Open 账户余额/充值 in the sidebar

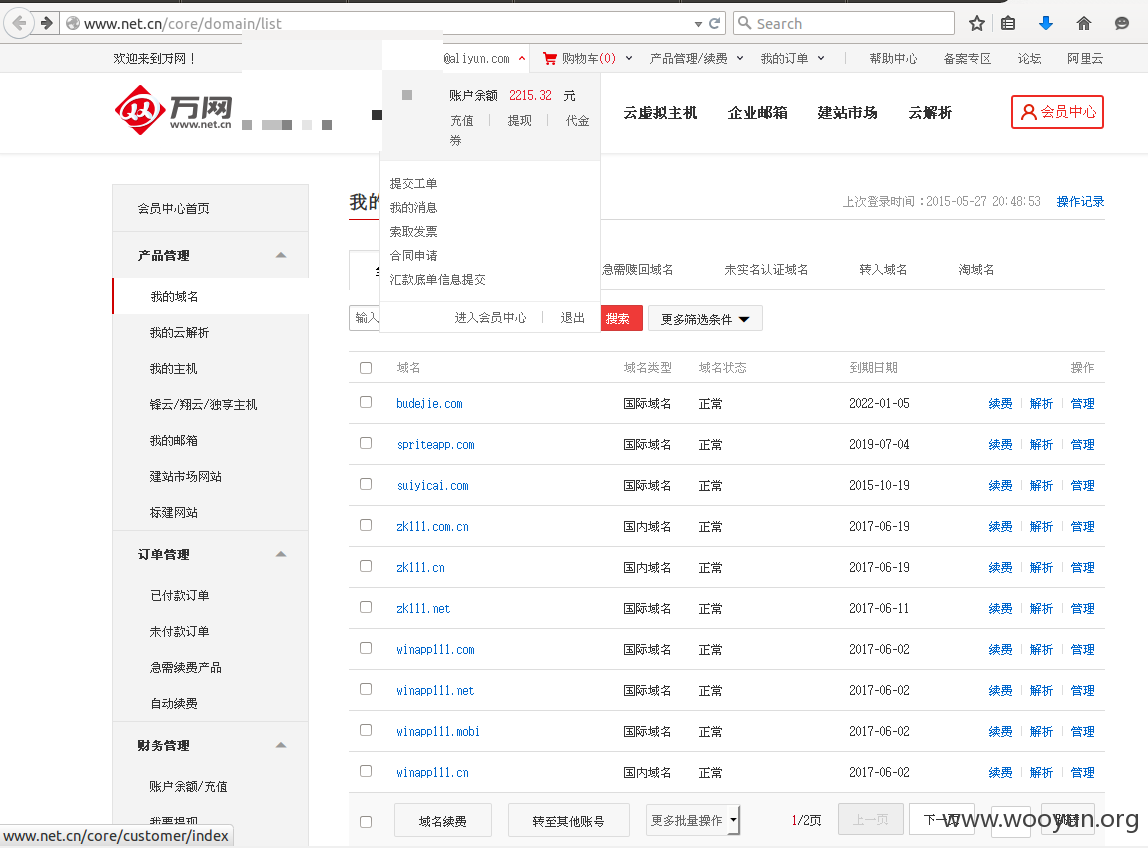click(188, 786)
